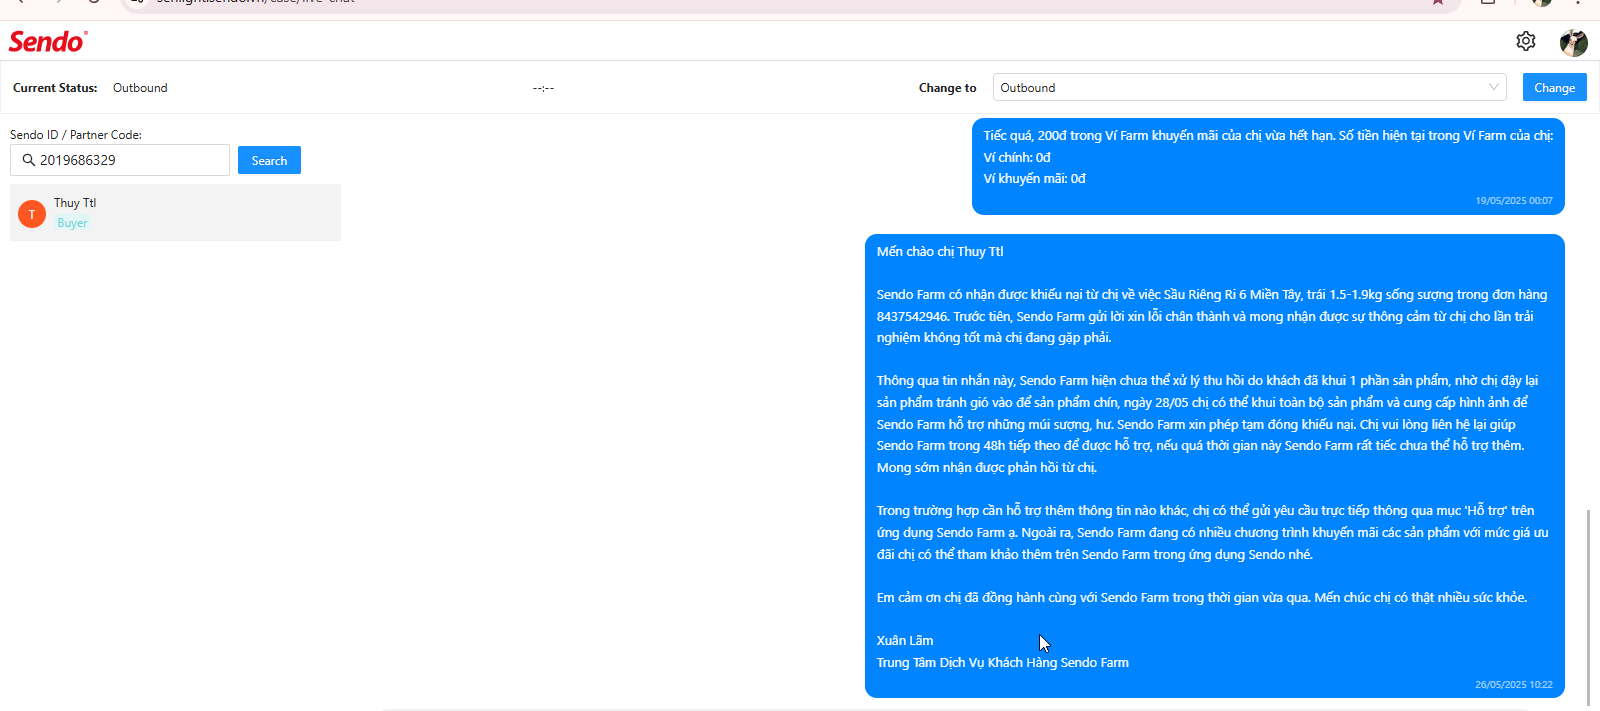The image size is (1600, 711).
Task: Click the --:-- timer text
Action: coord(543,88)
